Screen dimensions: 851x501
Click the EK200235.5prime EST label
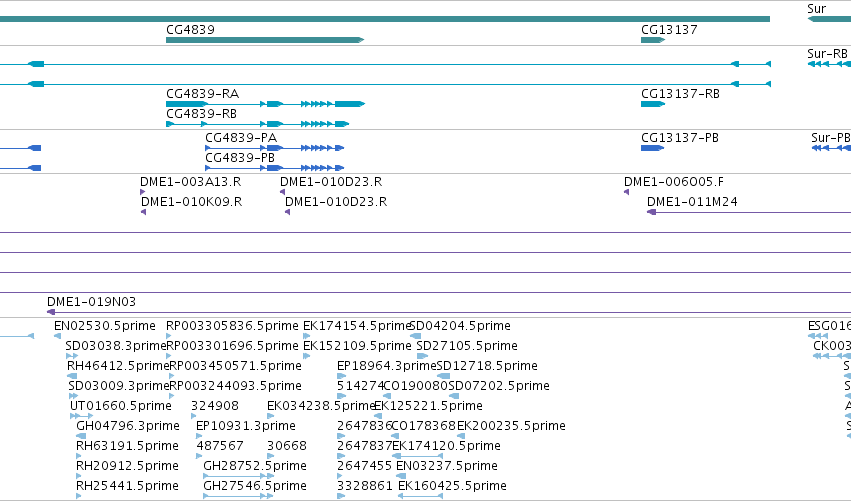[x=511, y=426]
